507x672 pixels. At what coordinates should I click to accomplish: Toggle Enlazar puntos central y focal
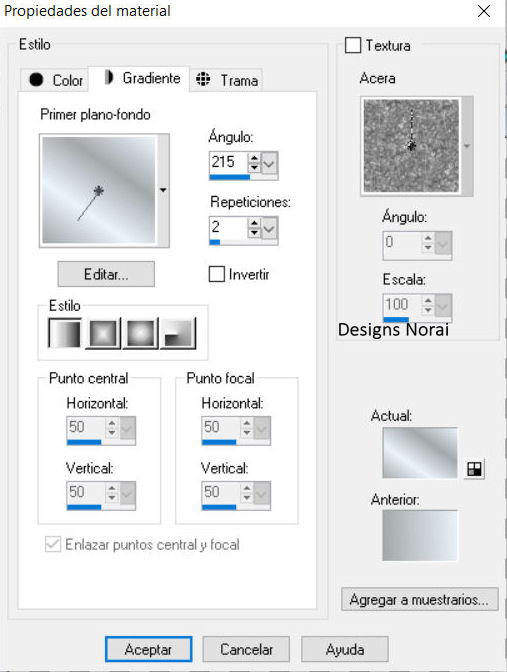pyautogui.click(x=53, y=544)
